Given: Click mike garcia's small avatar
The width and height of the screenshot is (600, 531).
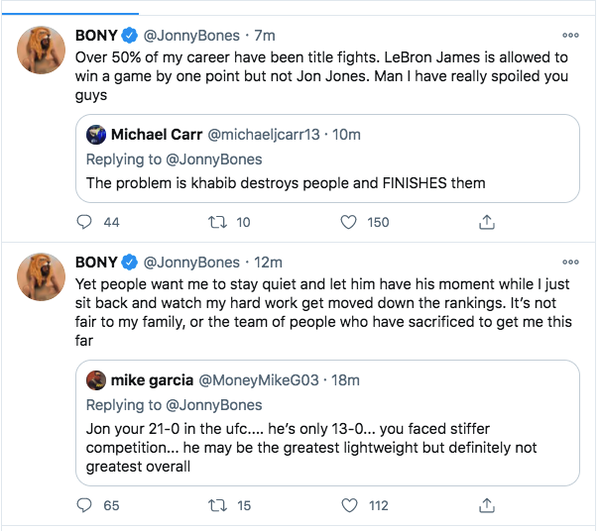Looking at the screenshot, I should pyautogui.click(x=96, y=380).
